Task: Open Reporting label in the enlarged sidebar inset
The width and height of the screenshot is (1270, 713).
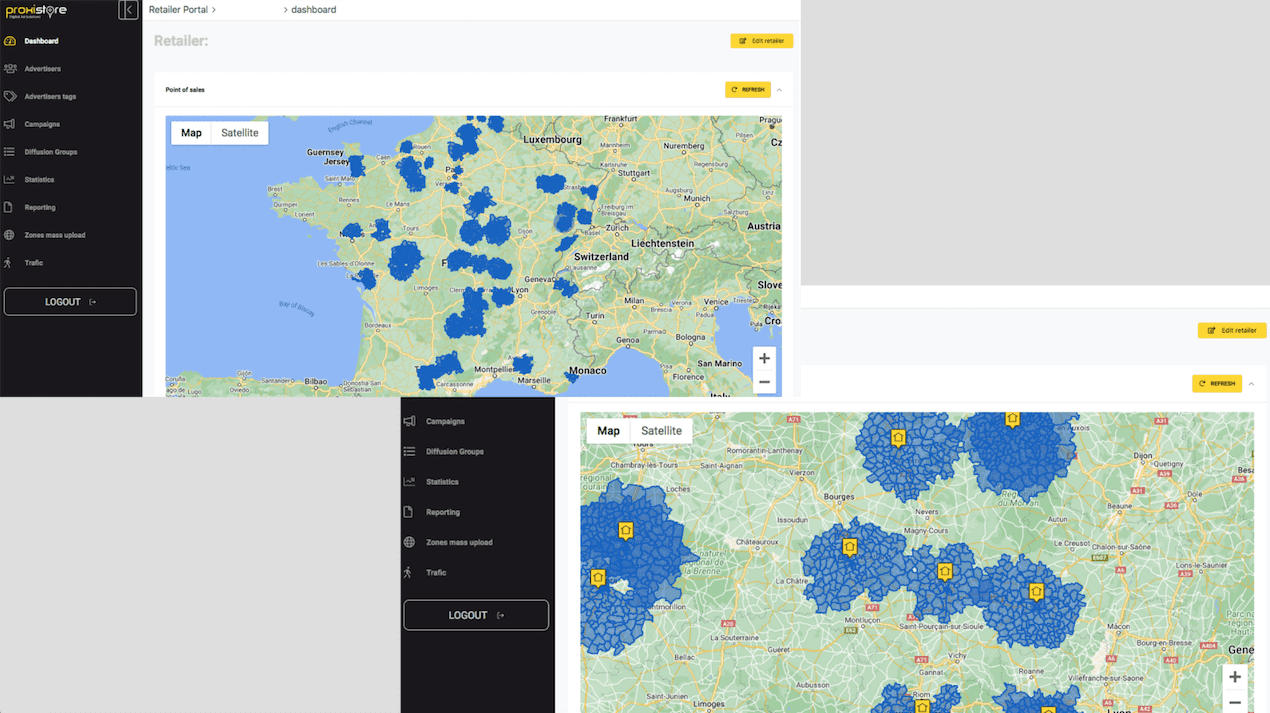Action: point(443,512)
